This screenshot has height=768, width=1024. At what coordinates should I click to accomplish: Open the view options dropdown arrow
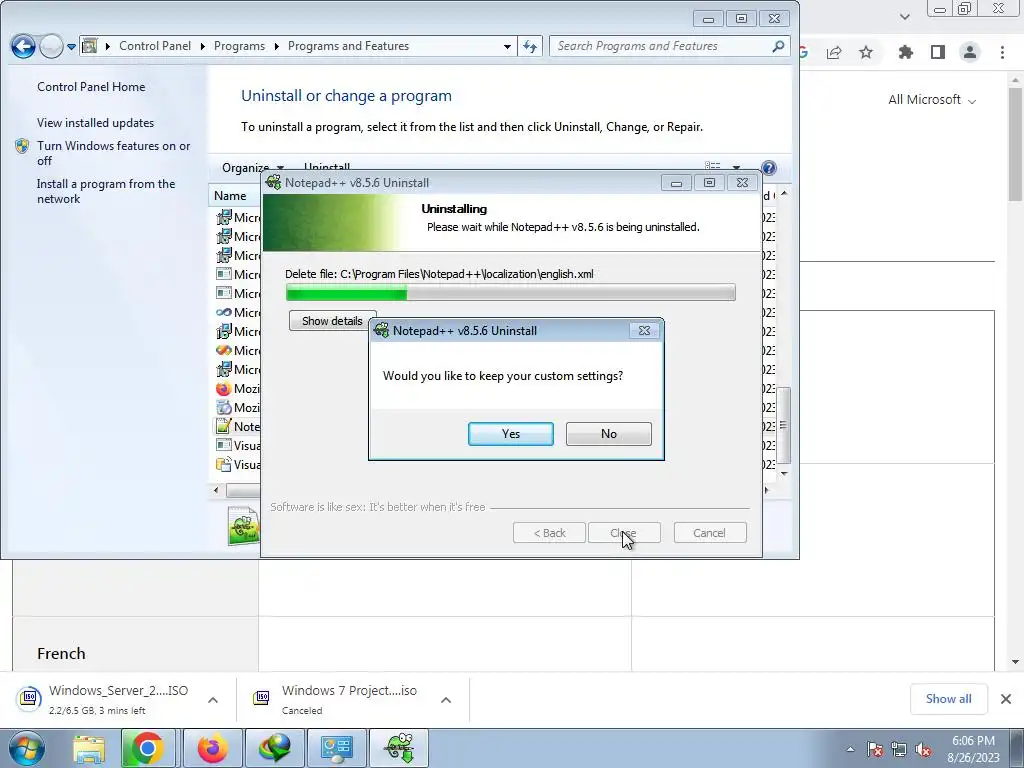[736, 167]
